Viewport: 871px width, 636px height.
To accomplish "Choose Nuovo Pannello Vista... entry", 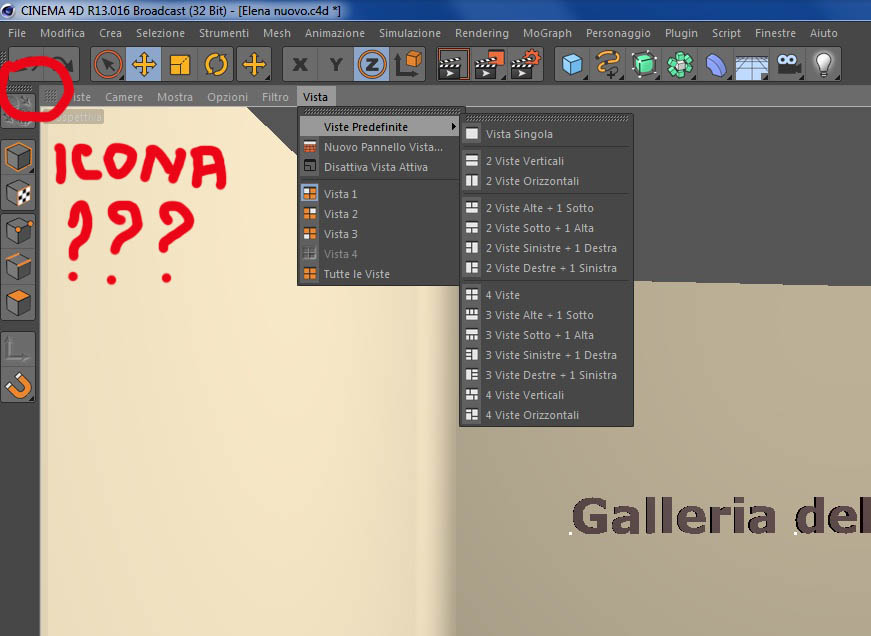I will point(379,147).
